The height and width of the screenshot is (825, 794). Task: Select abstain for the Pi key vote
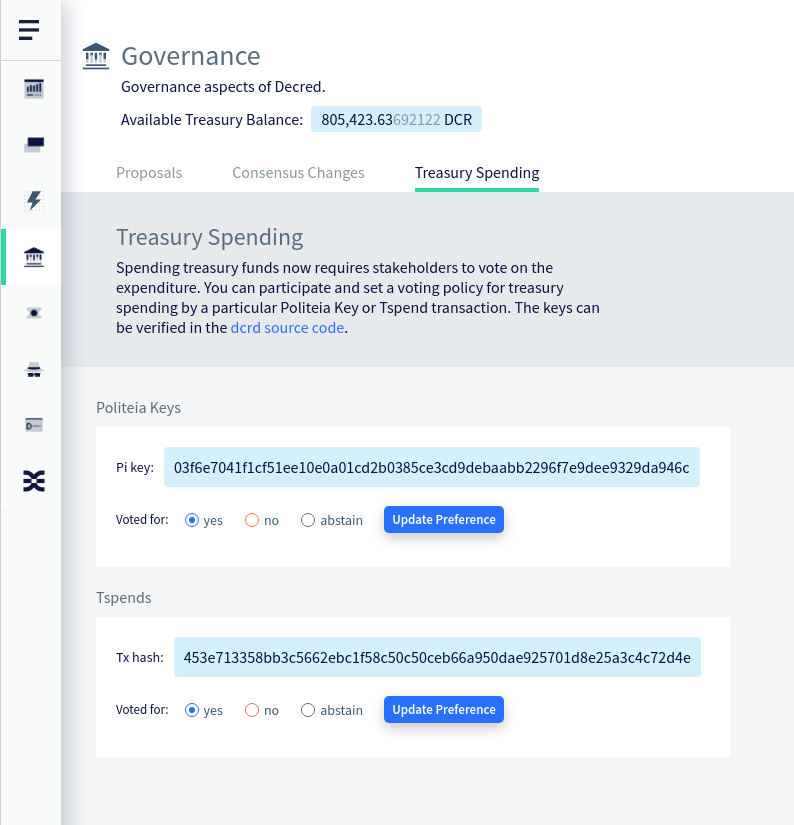(x=308, y=520)
